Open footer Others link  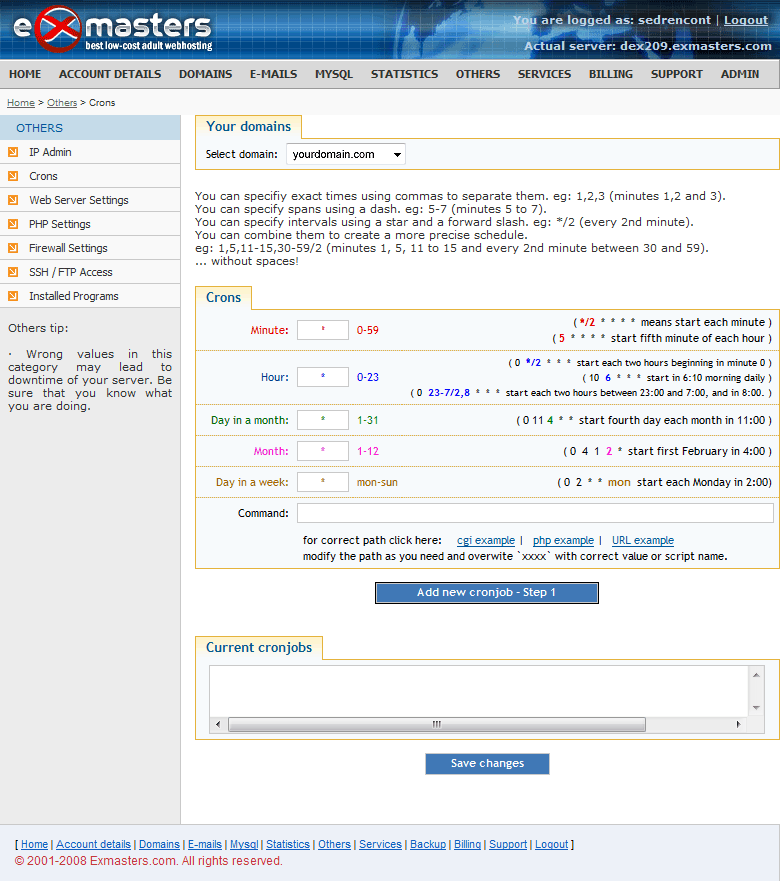coord(334,844)
